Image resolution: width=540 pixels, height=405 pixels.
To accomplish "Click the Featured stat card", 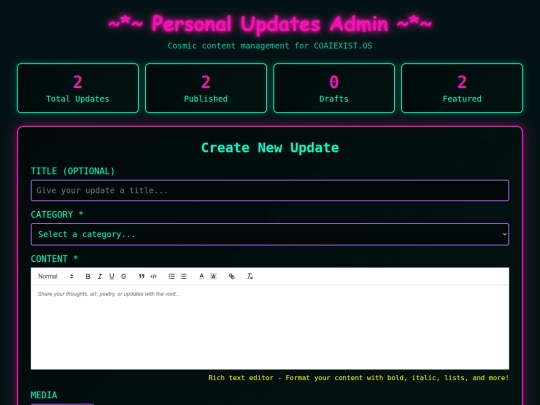I will click(x=462, y=88).
